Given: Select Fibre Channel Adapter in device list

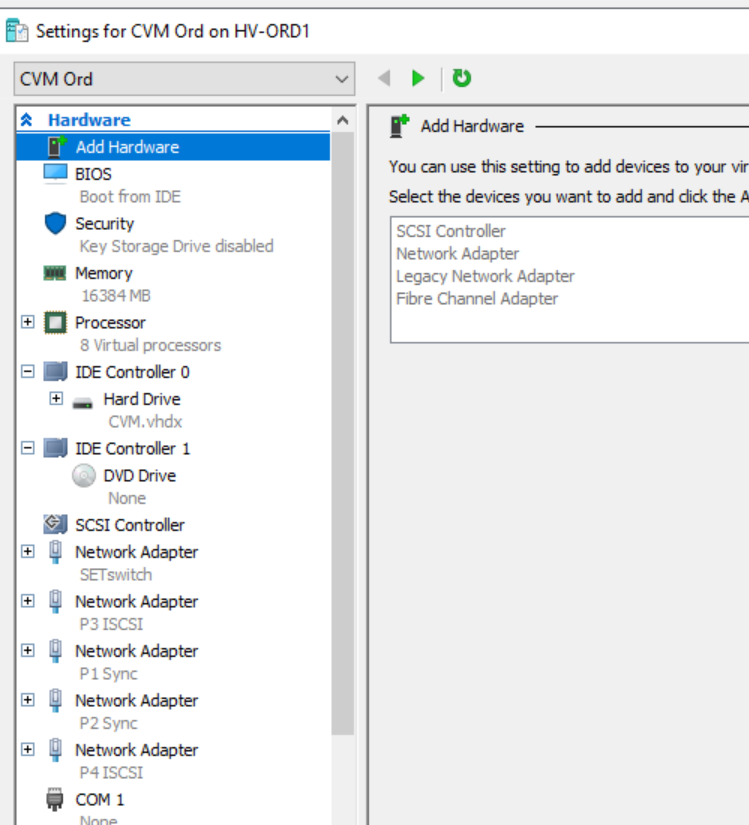Looking at the screenshot, I should coord(477,299).
